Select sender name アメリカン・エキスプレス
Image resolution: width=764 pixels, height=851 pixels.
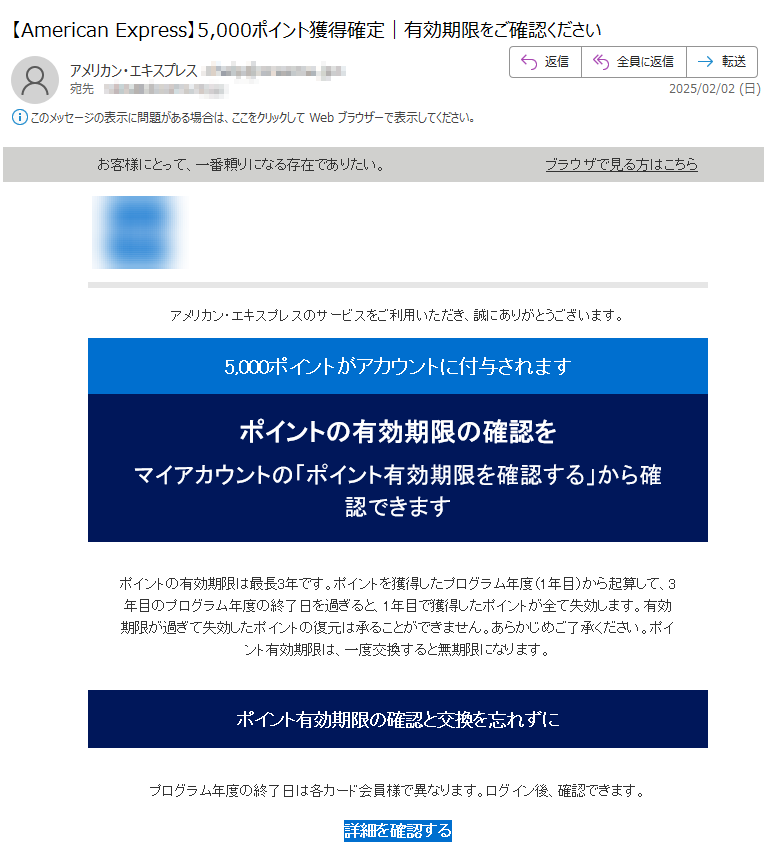(x=133, y=71)
